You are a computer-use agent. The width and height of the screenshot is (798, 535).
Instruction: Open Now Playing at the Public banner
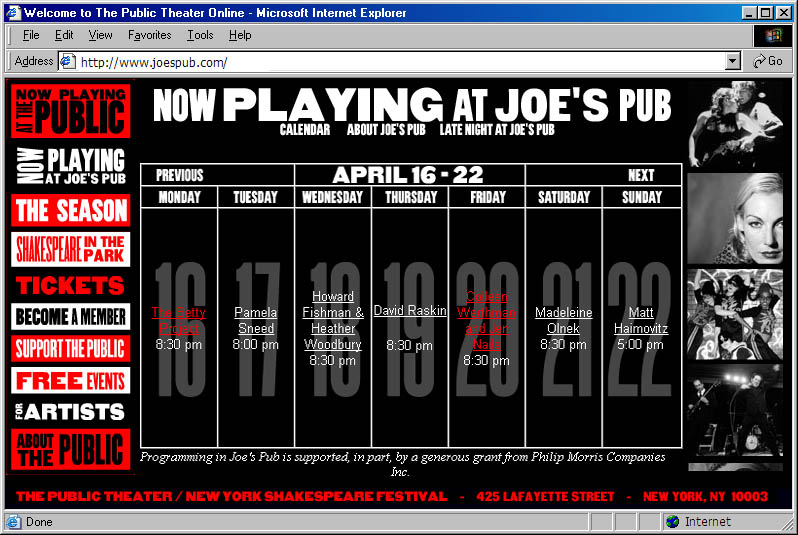tap(70, 111)
